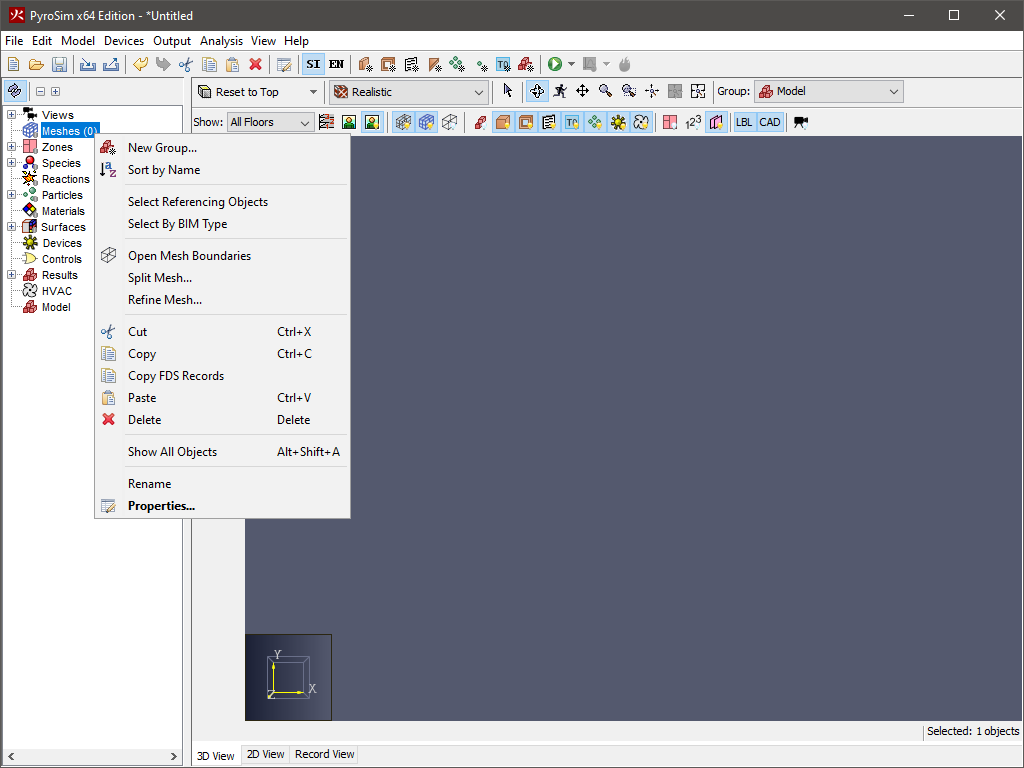This screenshot has width=1024, height=768.
Task: Choose Open Mesh Boundaries
Action: coord(223,256)
